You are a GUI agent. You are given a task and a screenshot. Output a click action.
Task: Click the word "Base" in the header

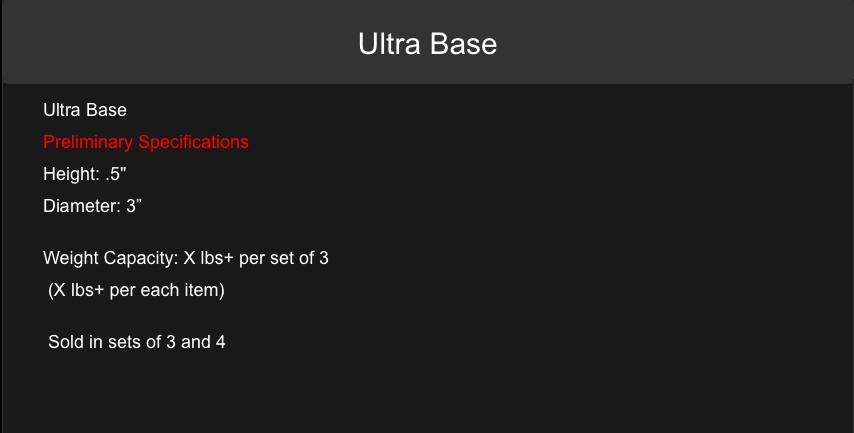click(x=464, y=44)
